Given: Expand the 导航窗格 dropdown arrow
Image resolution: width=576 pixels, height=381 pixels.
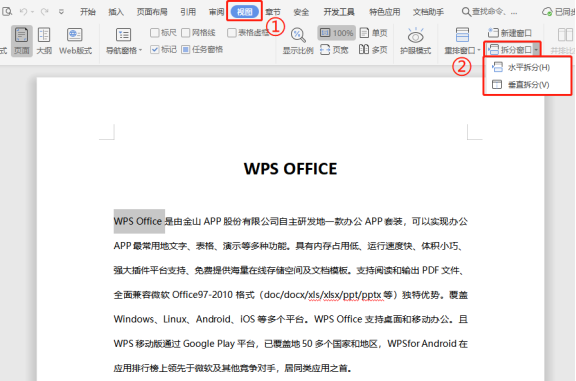Looking at the screenshot, I should coord(140,50).
